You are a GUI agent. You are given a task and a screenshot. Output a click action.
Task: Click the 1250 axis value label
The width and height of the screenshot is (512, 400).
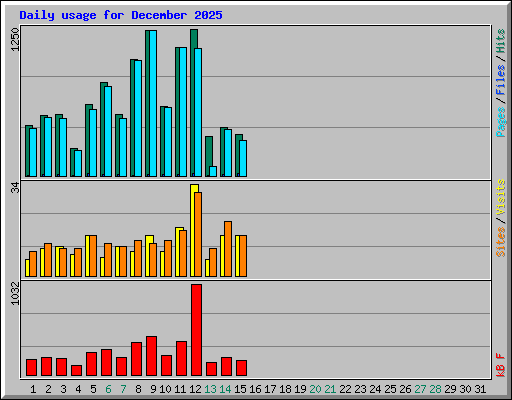pyautogui.click(x=15, y=39)
